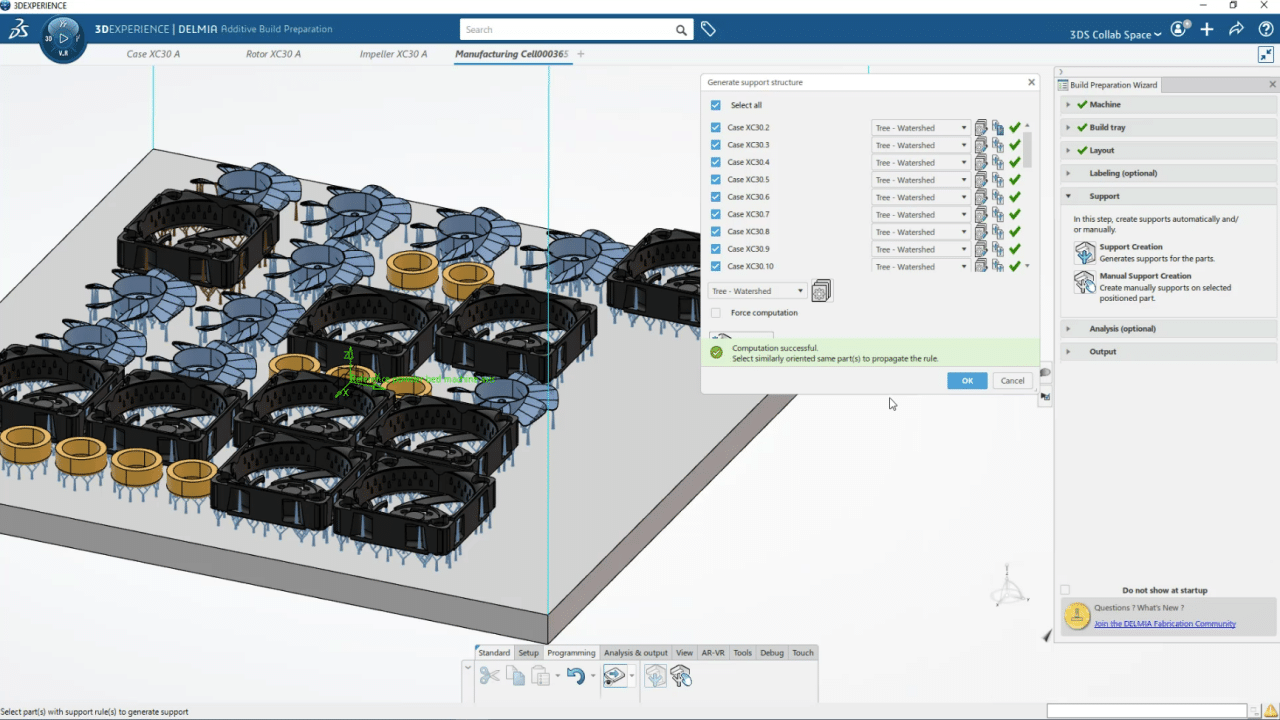Uncheck Case XC30.10 in the support list
The image size is (1280, 720).
(716, 266)
